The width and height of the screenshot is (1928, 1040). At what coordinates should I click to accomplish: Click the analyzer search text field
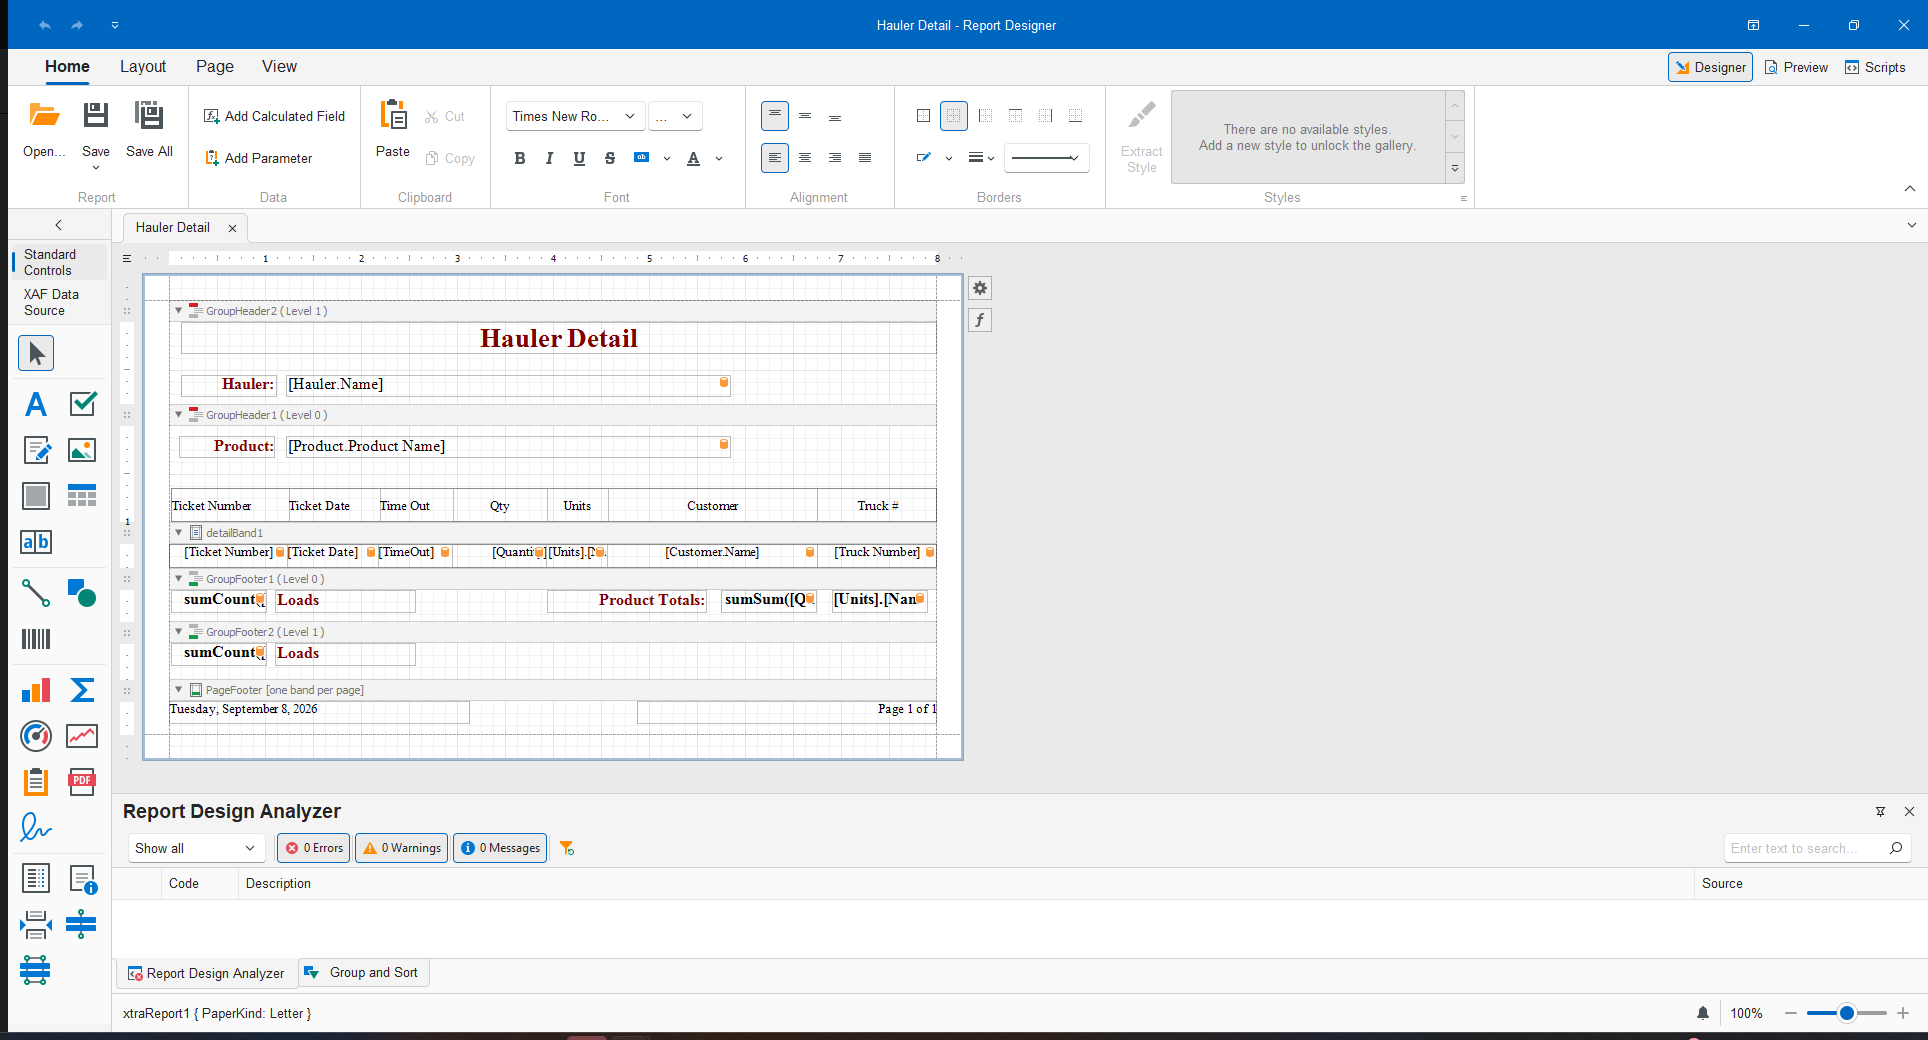pyautogui.click(x=1806, y=848)
